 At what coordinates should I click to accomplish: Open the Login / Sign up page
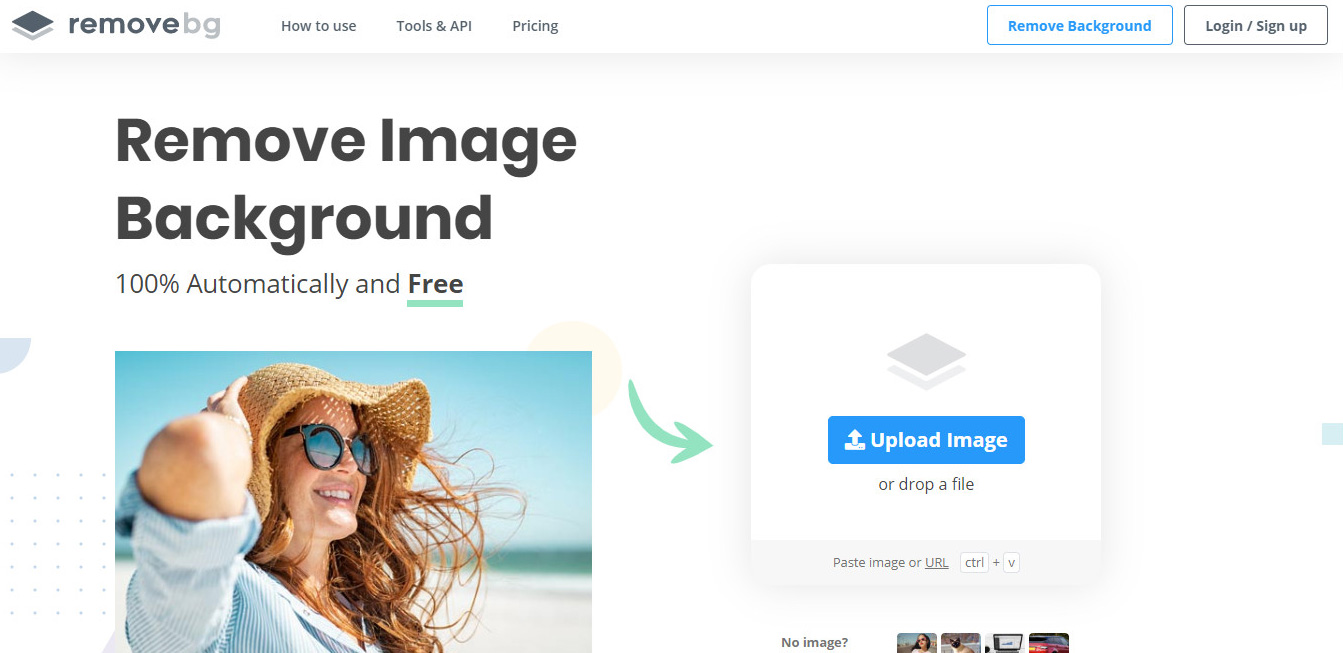pyautogui.click(x=1255, y=26)
